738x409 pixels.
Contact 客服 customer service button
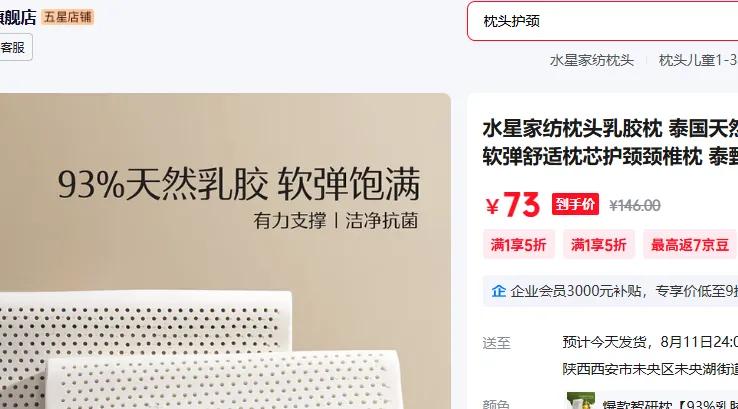pos(14,47)
